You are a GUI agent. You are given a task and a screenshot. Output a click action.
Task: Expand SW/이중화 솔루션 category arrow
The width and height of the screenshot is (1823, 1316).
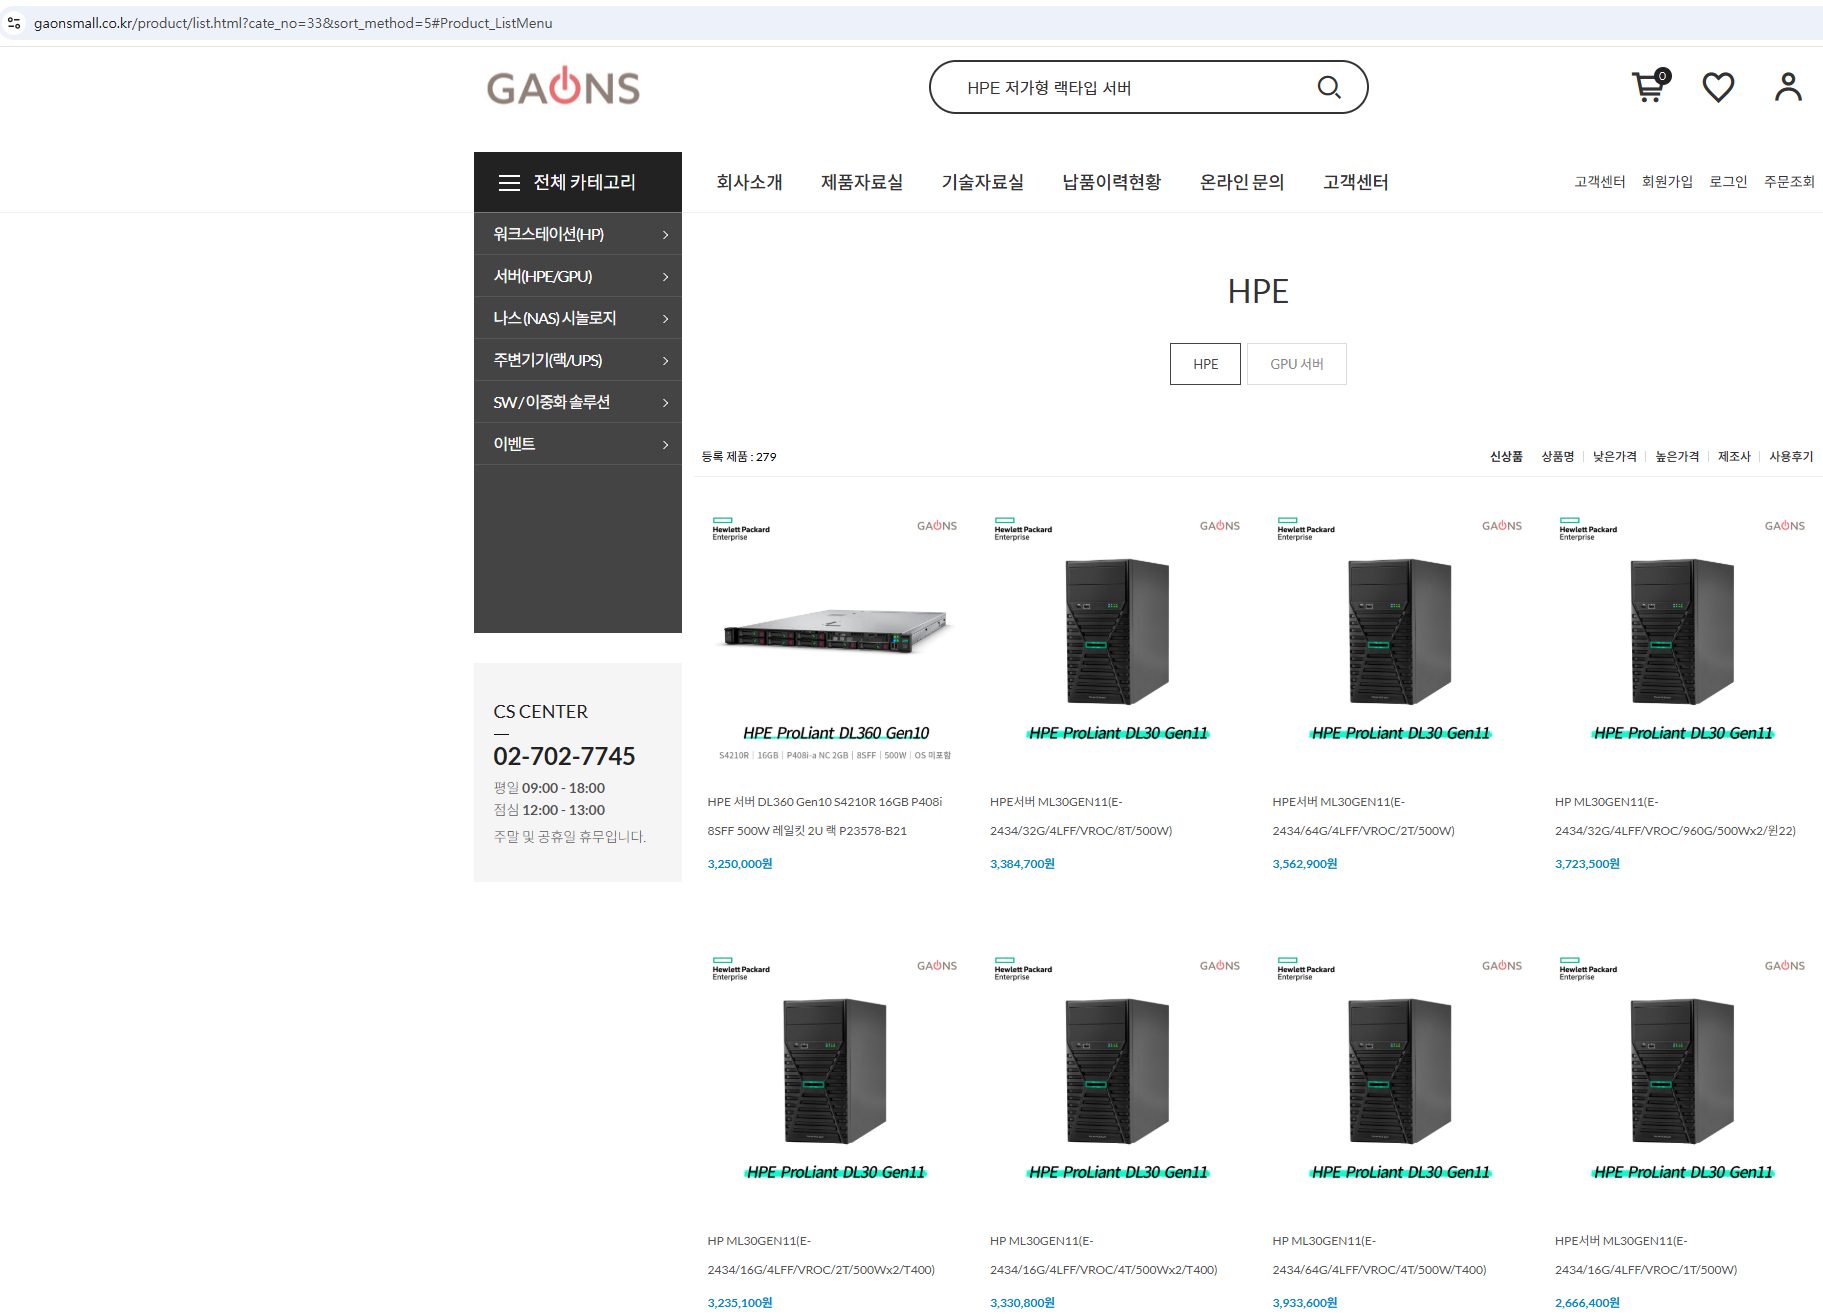[665, 403]
